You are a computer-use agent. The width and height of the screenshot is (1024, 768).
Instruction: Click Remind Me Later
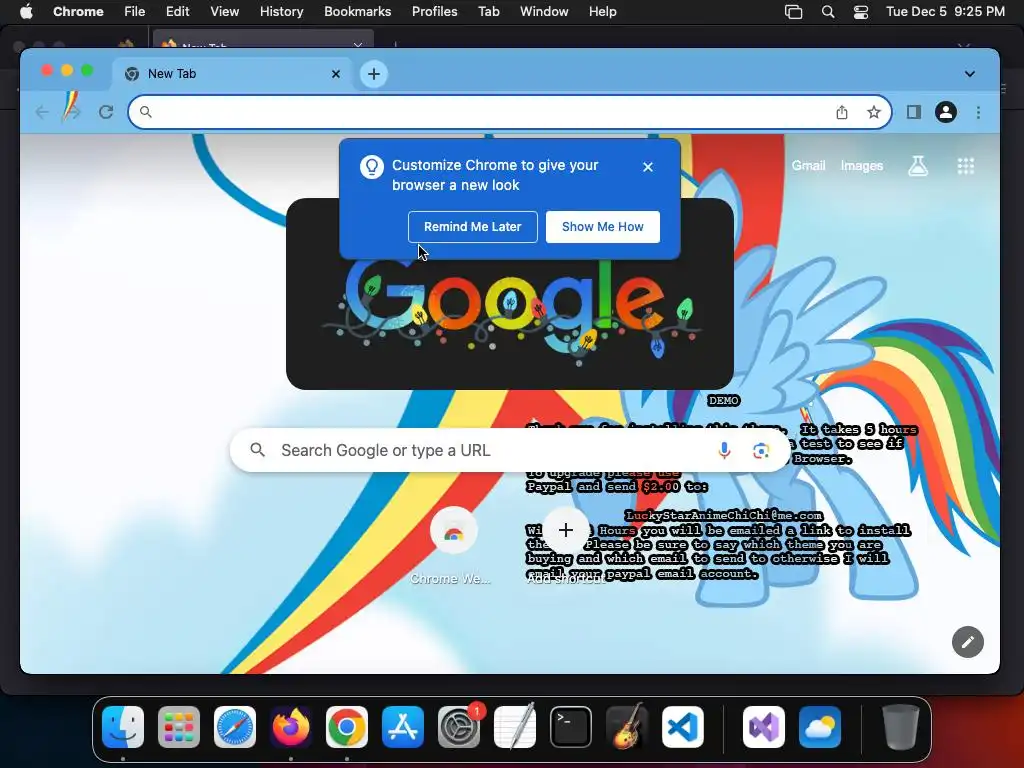473,227
